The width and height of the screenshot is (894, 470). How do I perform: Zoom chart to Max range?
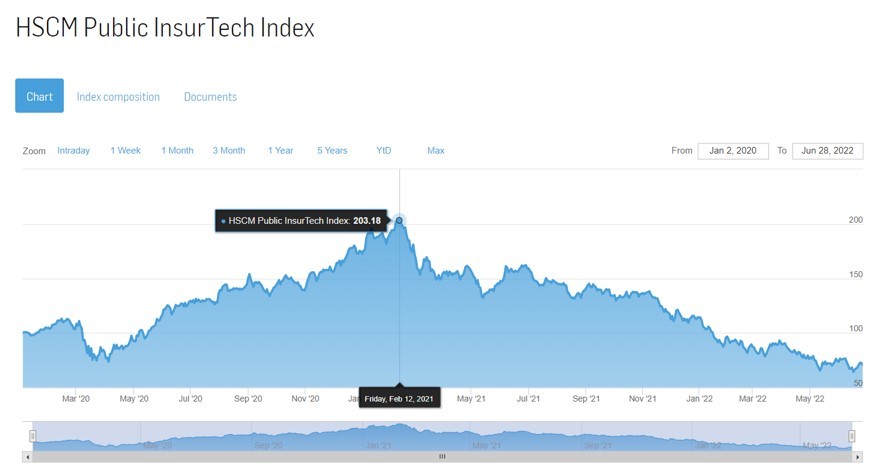pyautogui.click(x=435, y=151)
